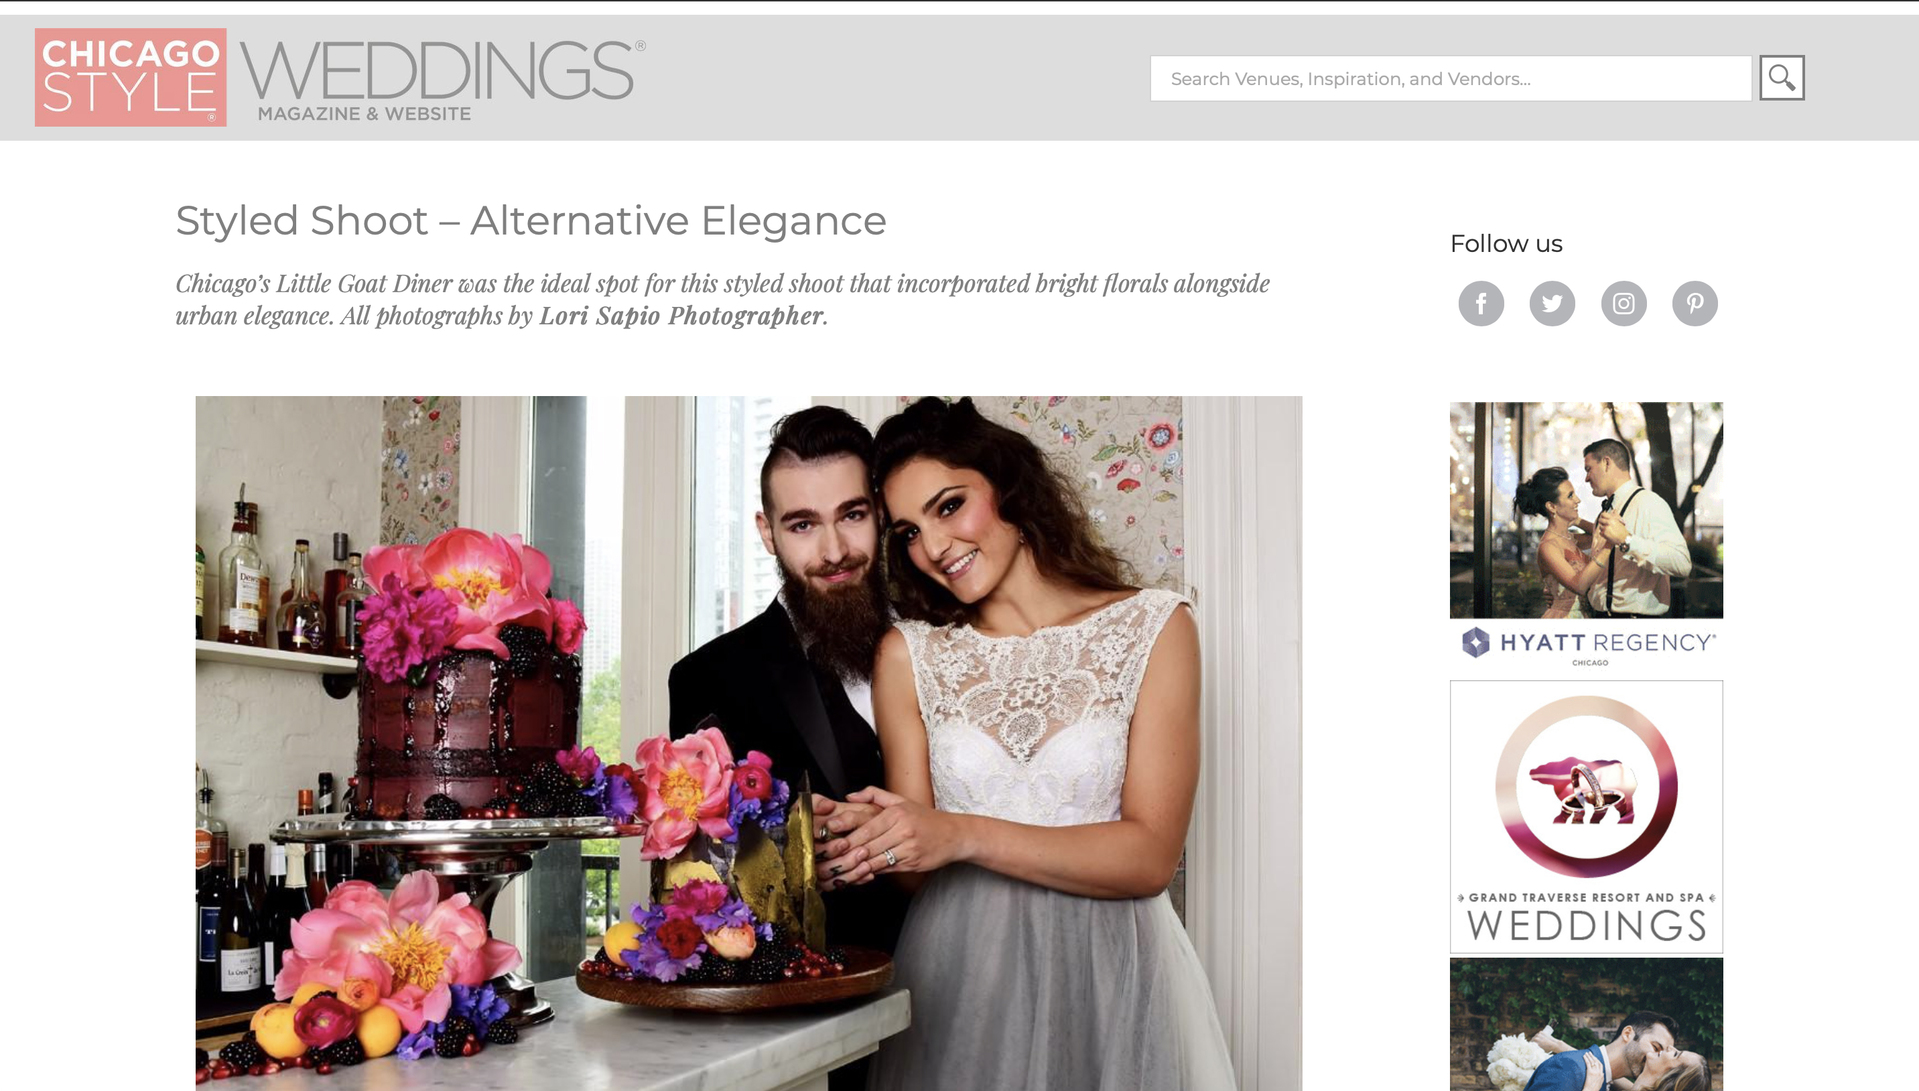Open the Pinterest follow icon
Screen dimensions: 1919x1091
[1695, 304]
